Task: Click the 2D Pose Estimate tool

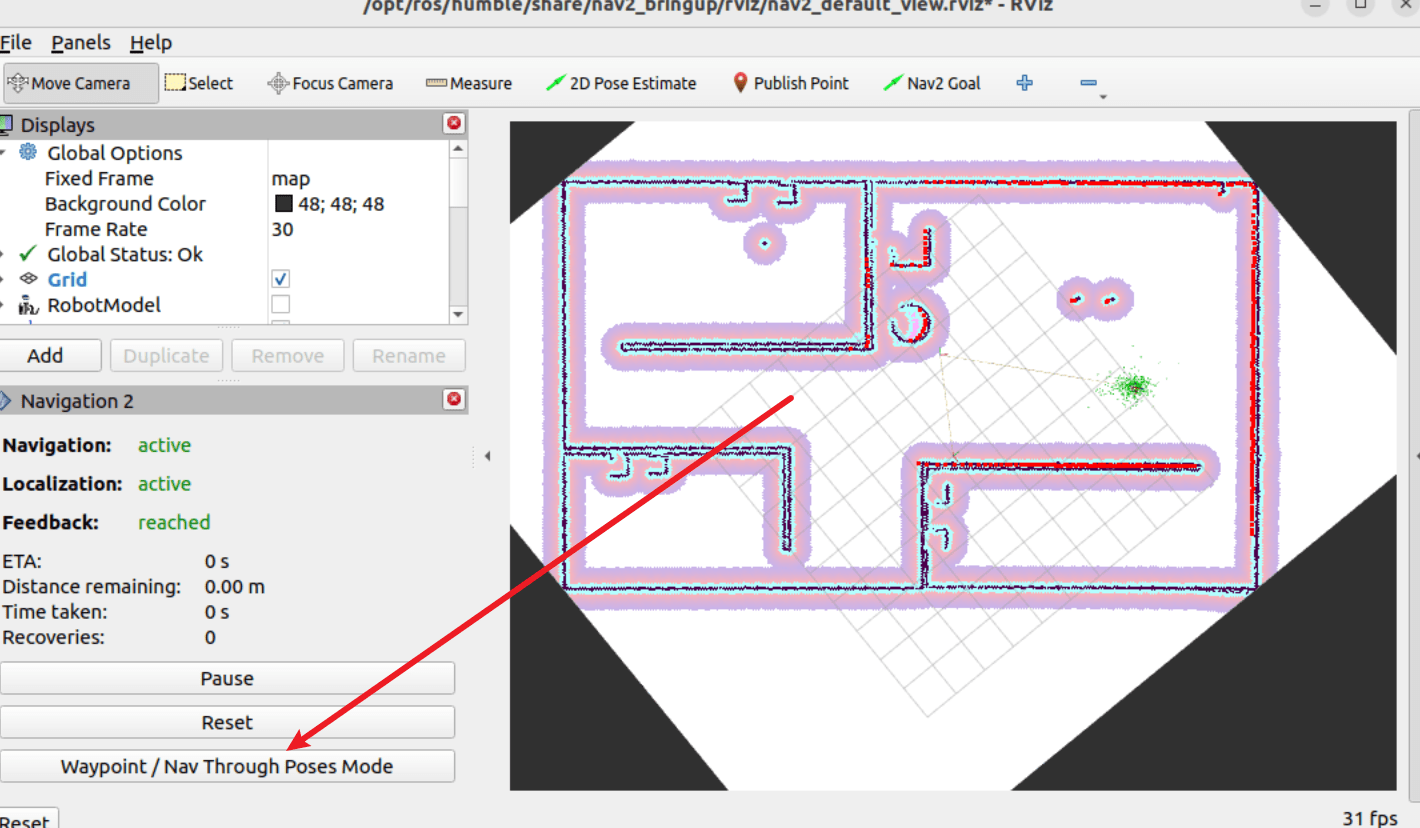Action: tap(621, 84)
